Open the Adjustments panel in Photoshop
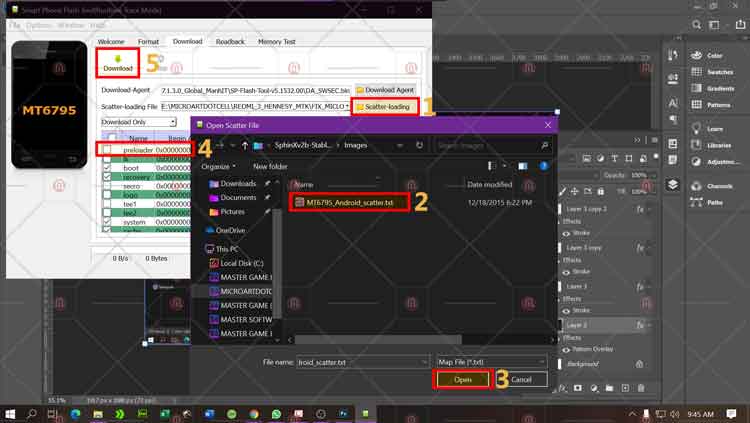The height and width of the screenshot is (423, 750). pos(715,162)
